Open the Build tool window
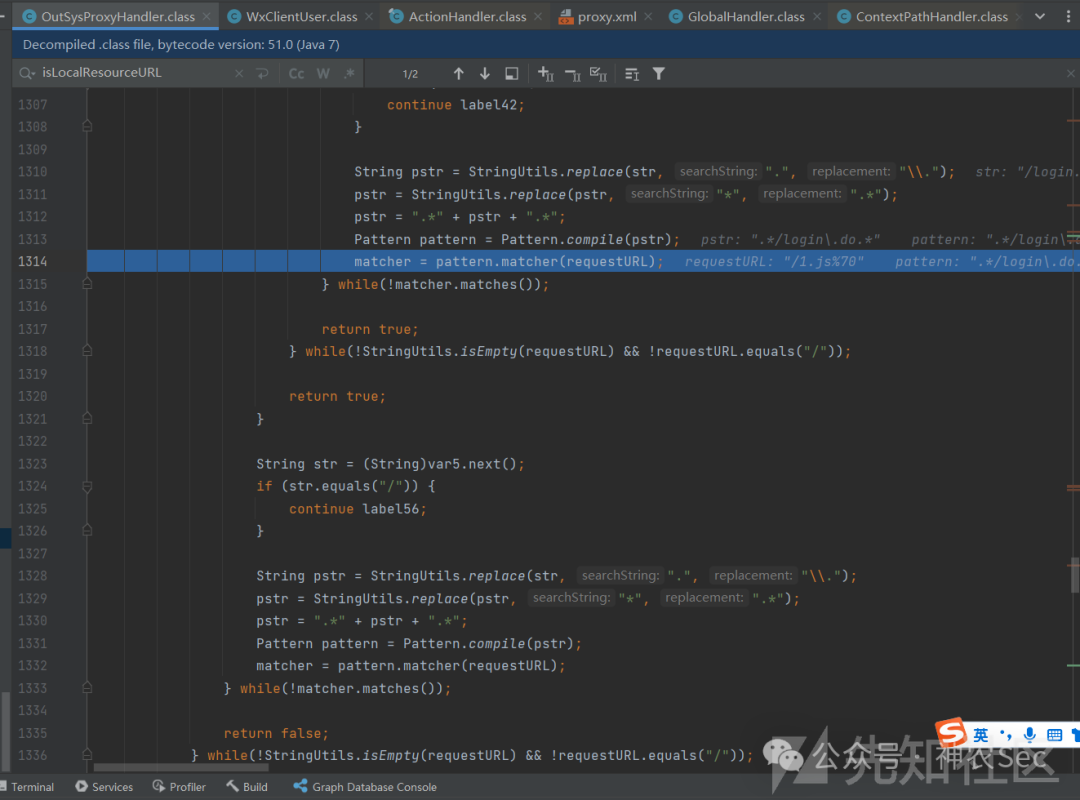This screenshot has width=1080, height=800. tap(247, 787)
